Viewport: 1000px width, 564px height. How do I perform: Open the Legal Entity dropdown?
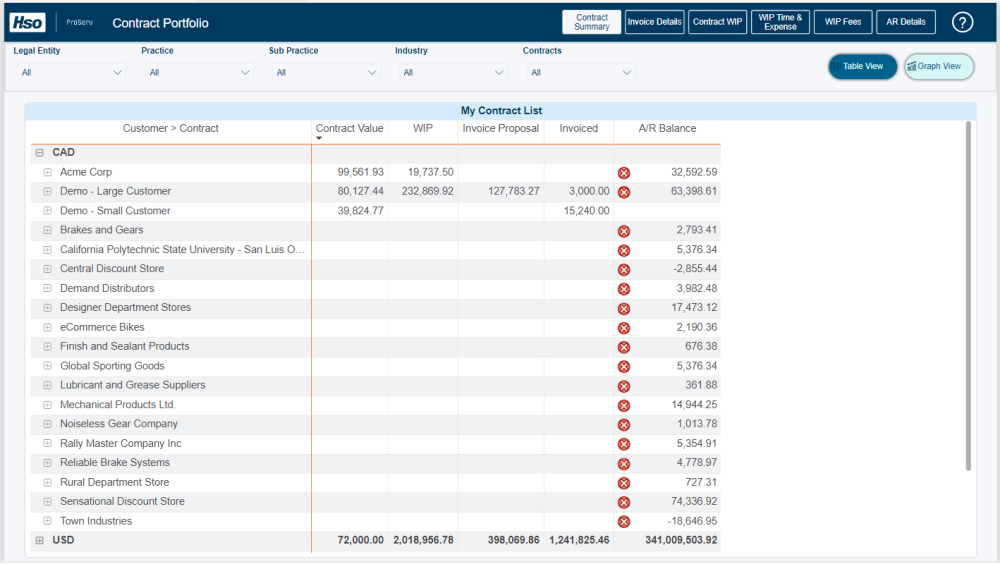tap(71, 72)
